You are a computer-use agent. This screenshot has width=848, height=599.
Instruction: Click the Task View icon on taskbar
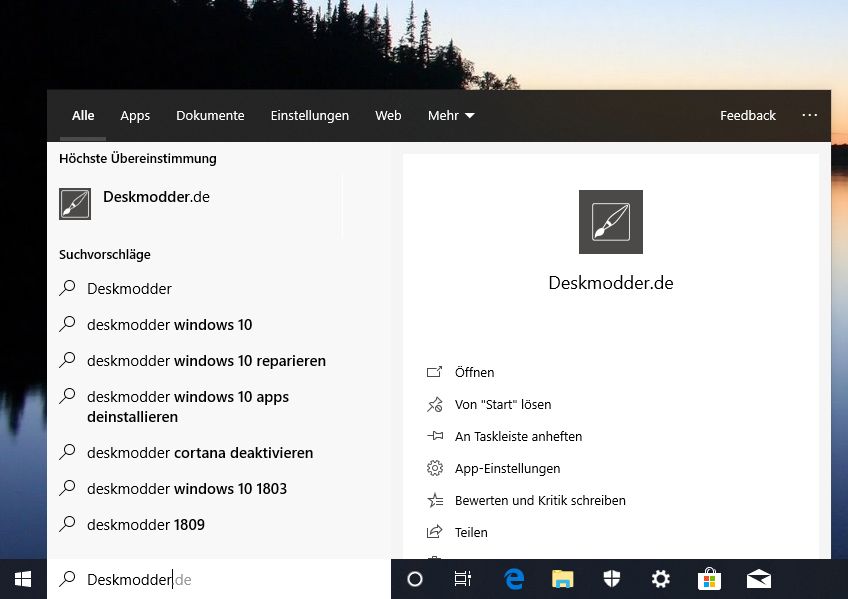click(462, 579)
